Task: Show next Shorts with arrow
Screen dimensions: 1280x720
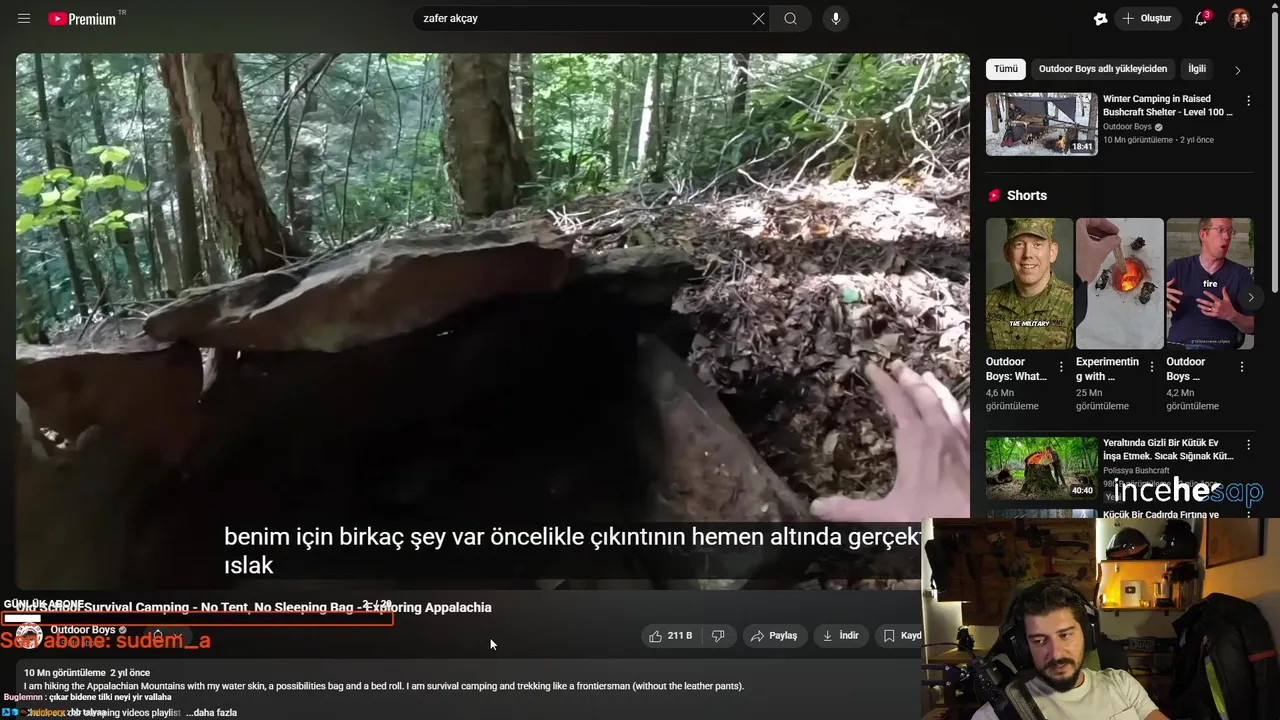Action: click(1250, 297)
